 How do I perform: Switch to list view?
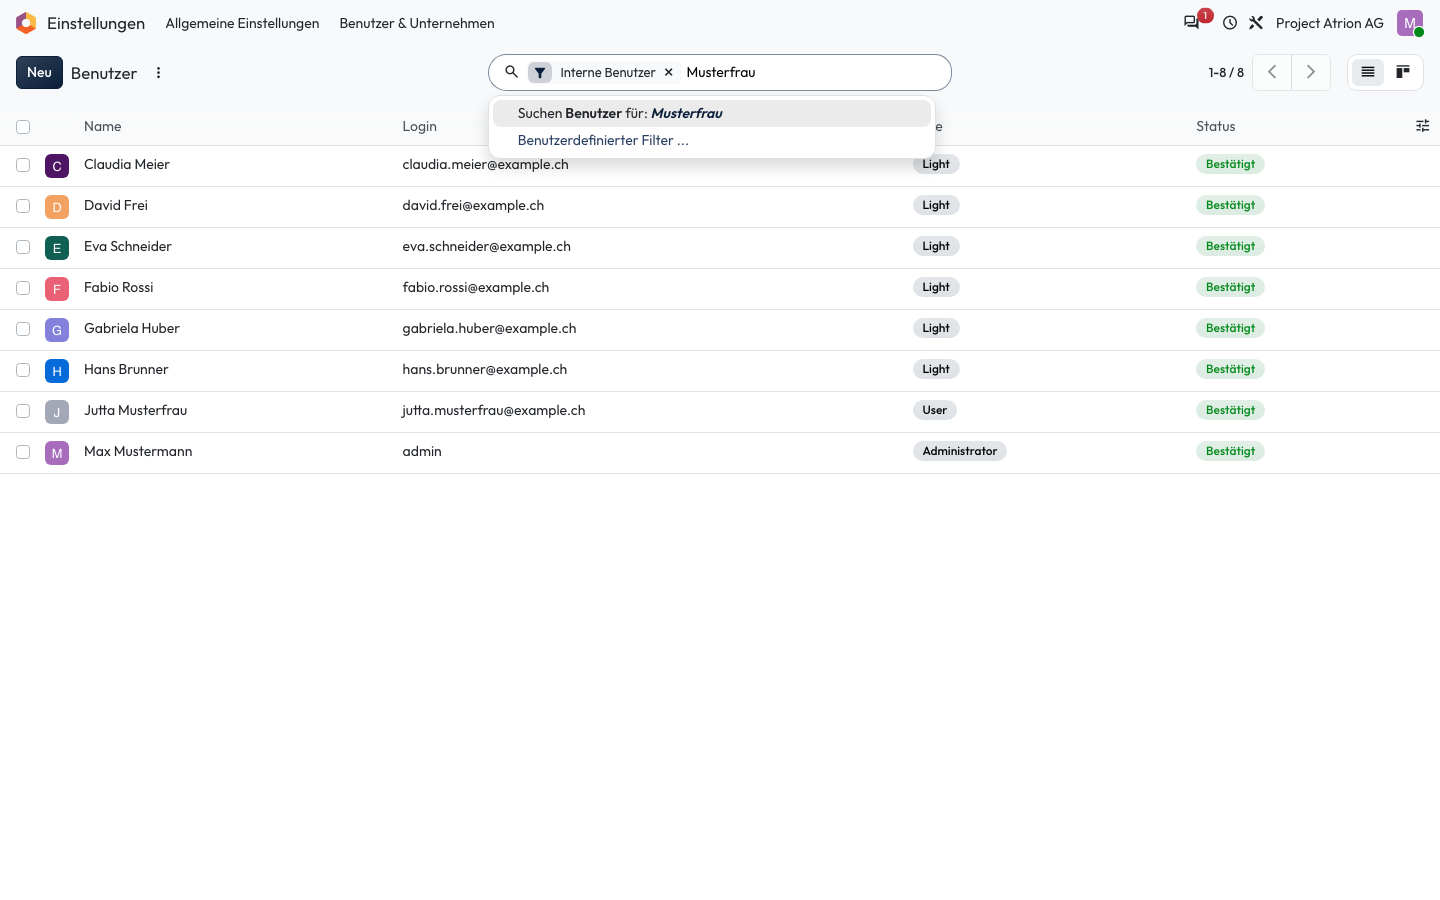tap(1368, 72)
